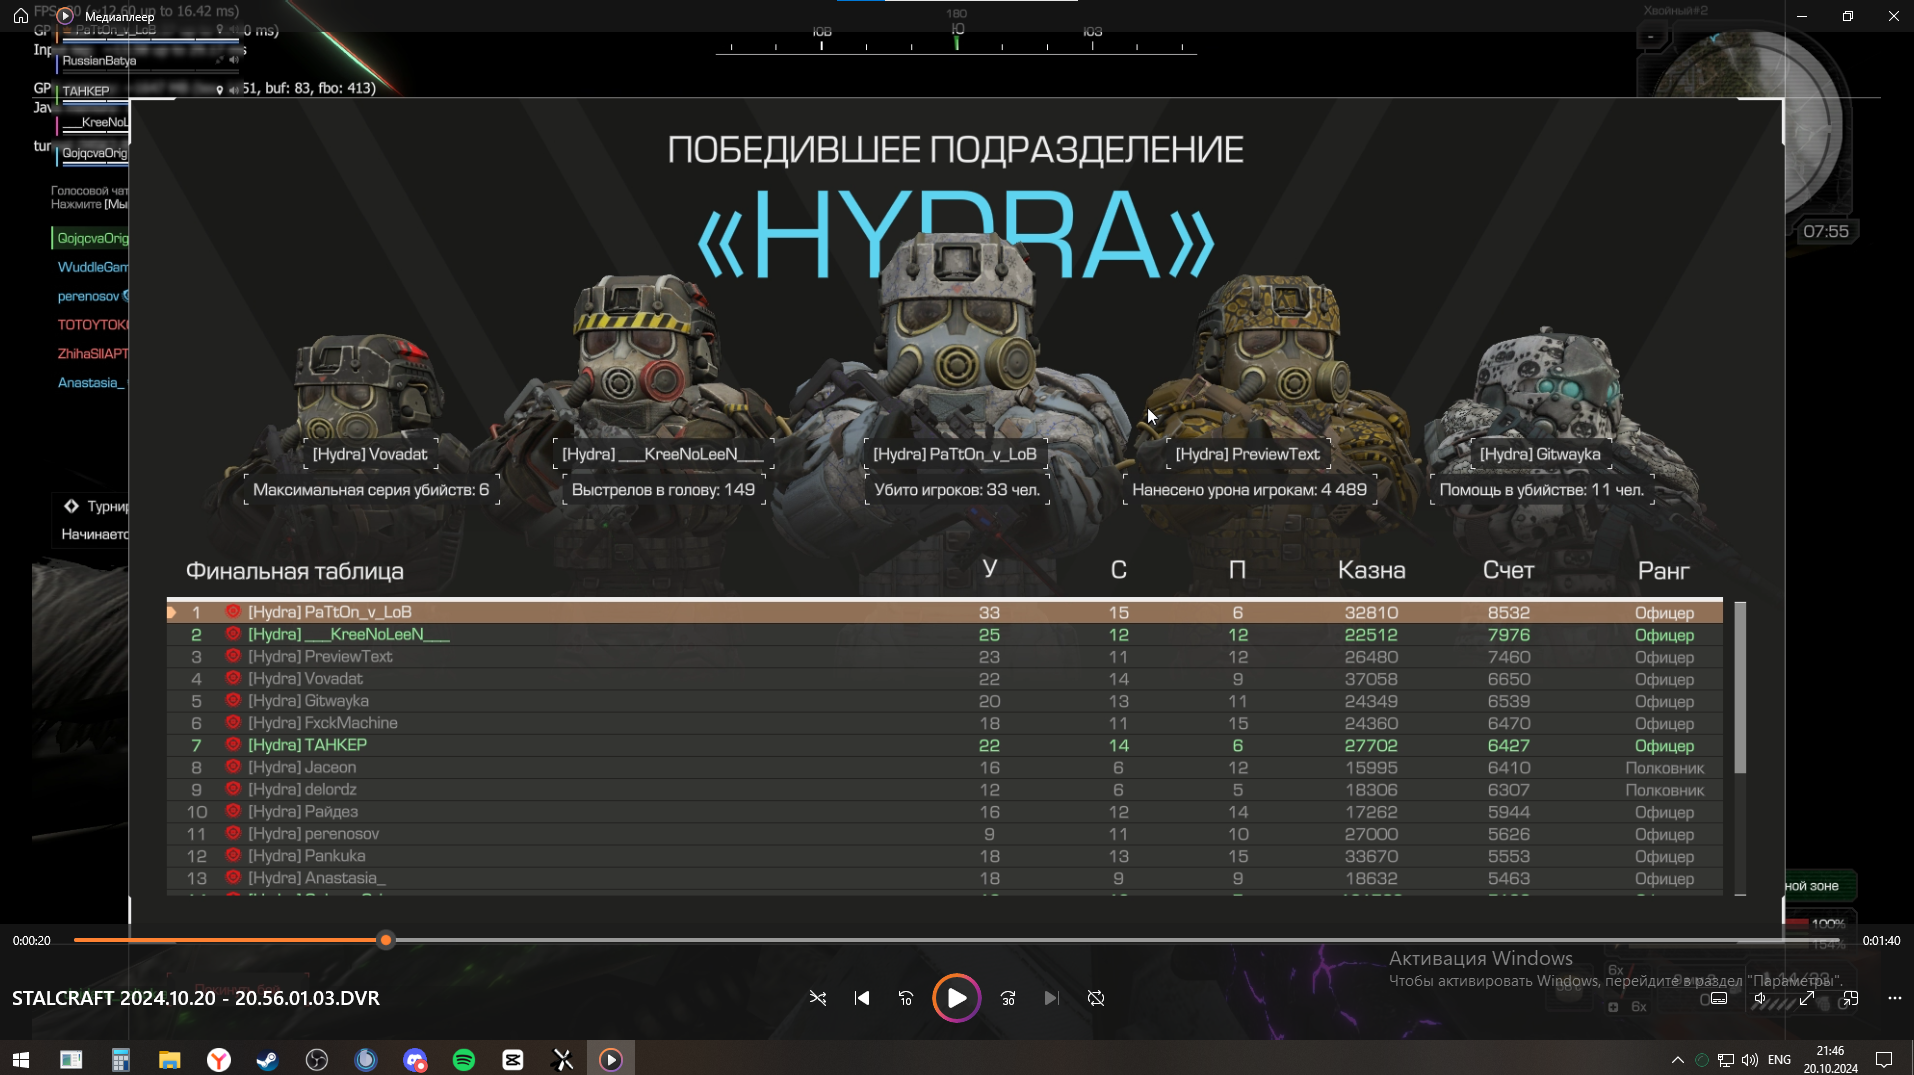The height and width of the screenshot is (1075, 1914).
Task: Click the total duration 0:01:40
Action: pyautogui.click(x=1881, y=941)
